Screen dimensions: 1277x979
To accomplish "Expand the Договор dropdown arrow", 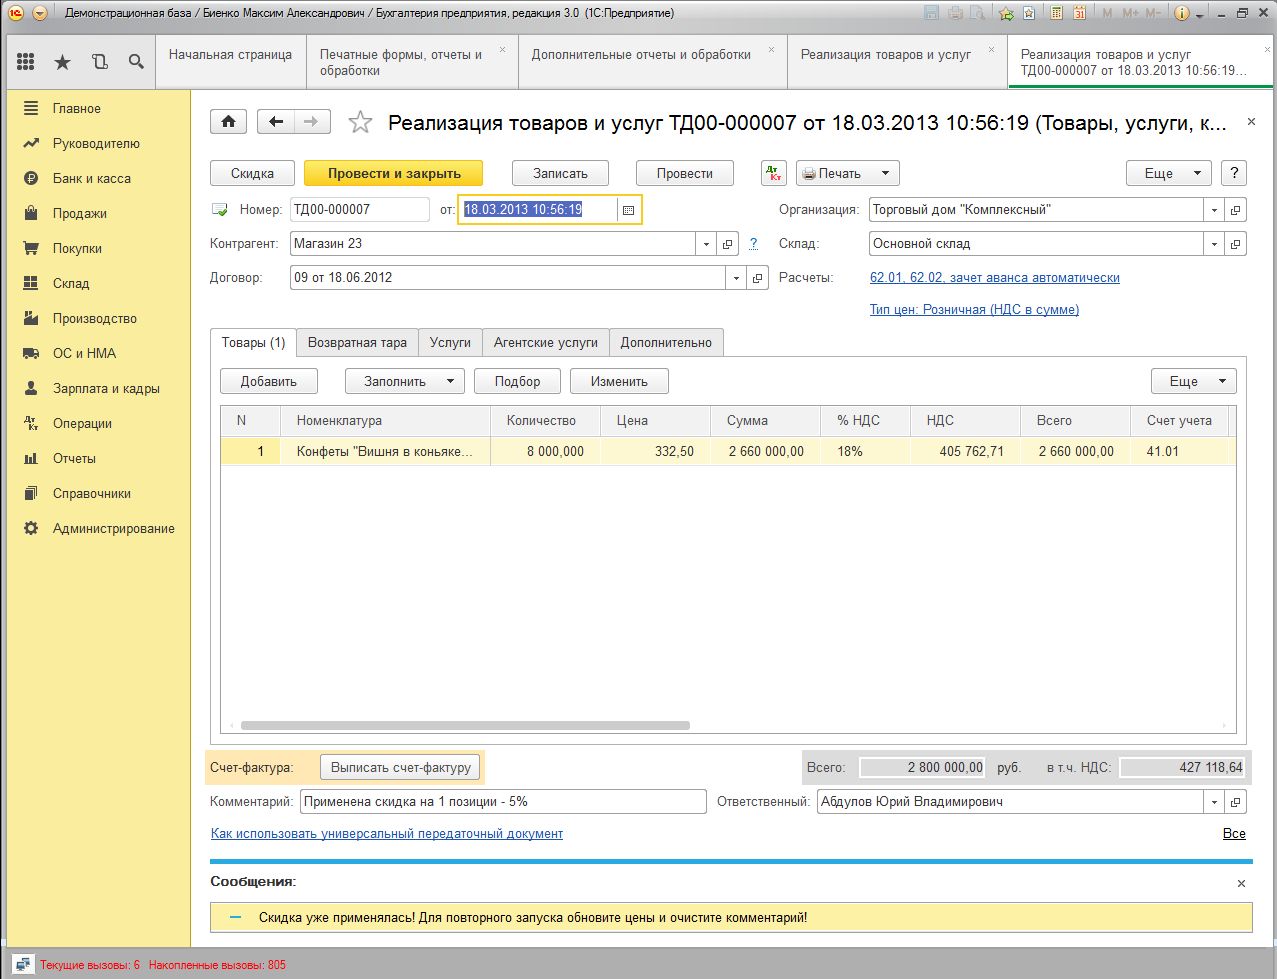I will (x=737, y=278).
